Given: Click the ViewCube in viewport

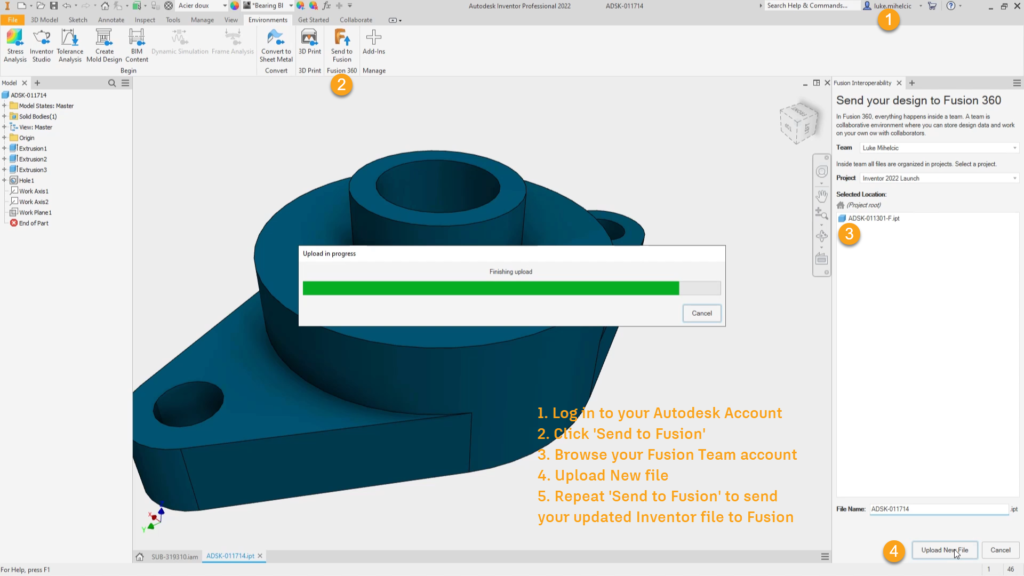Looking at the screenshot, I should (799, 123).
